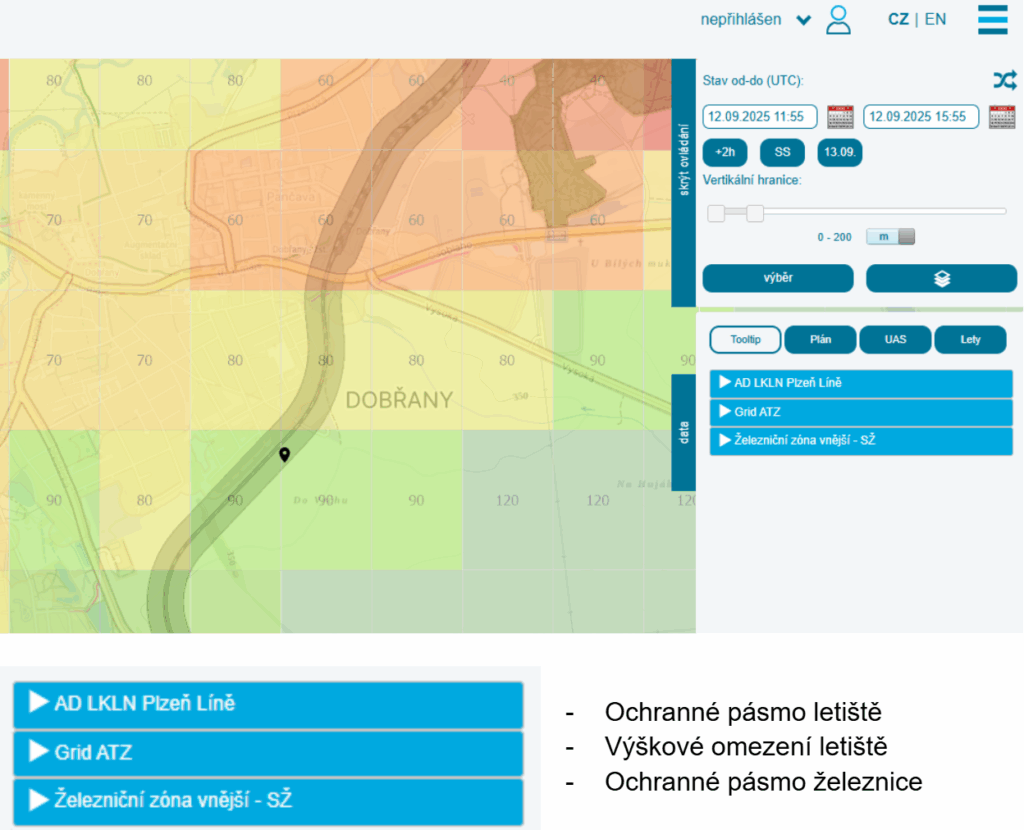
Task: Open the hamburger main menu
Action: (992, 20)
